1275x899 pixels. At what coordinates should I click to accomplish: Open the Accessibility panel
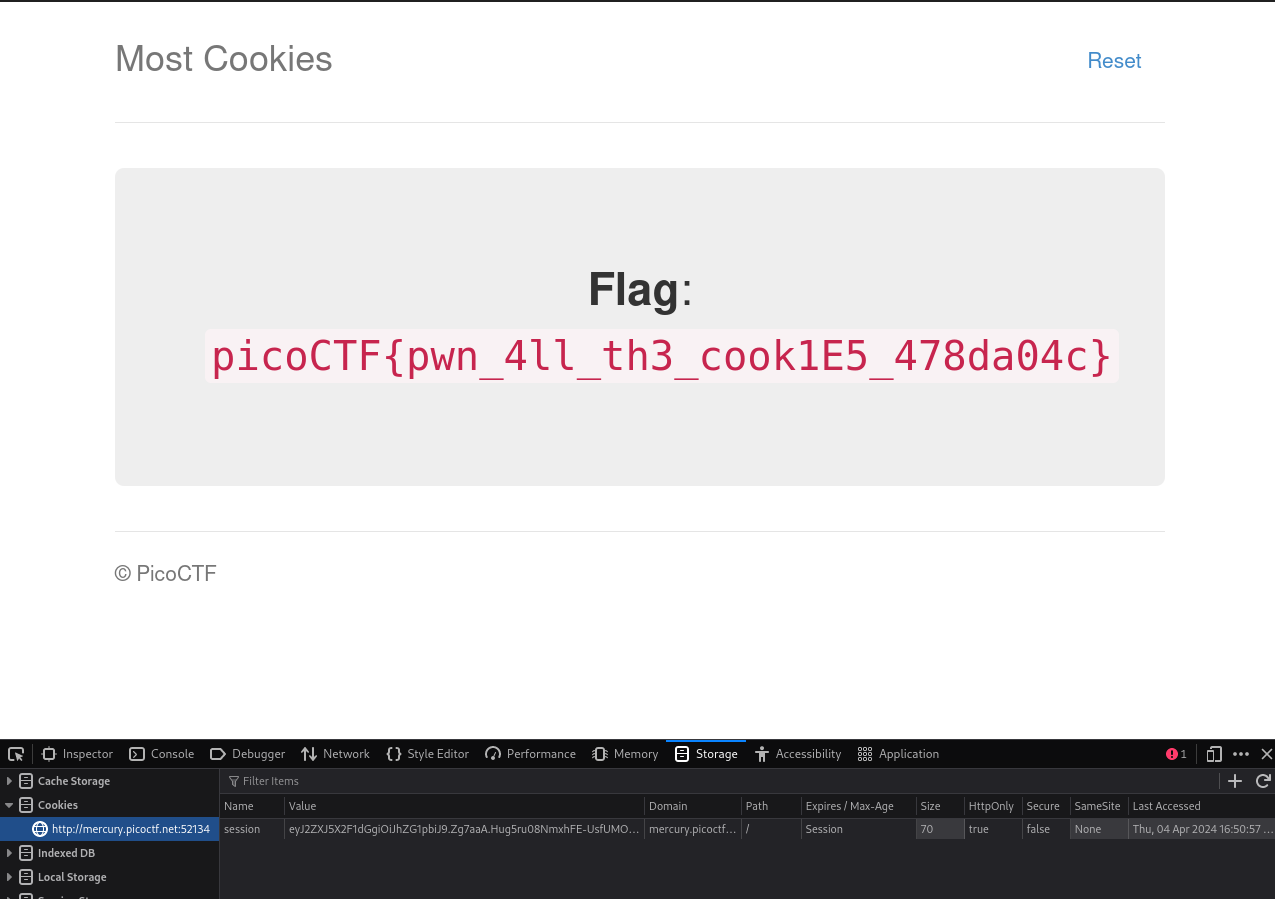tap(798, 754)
